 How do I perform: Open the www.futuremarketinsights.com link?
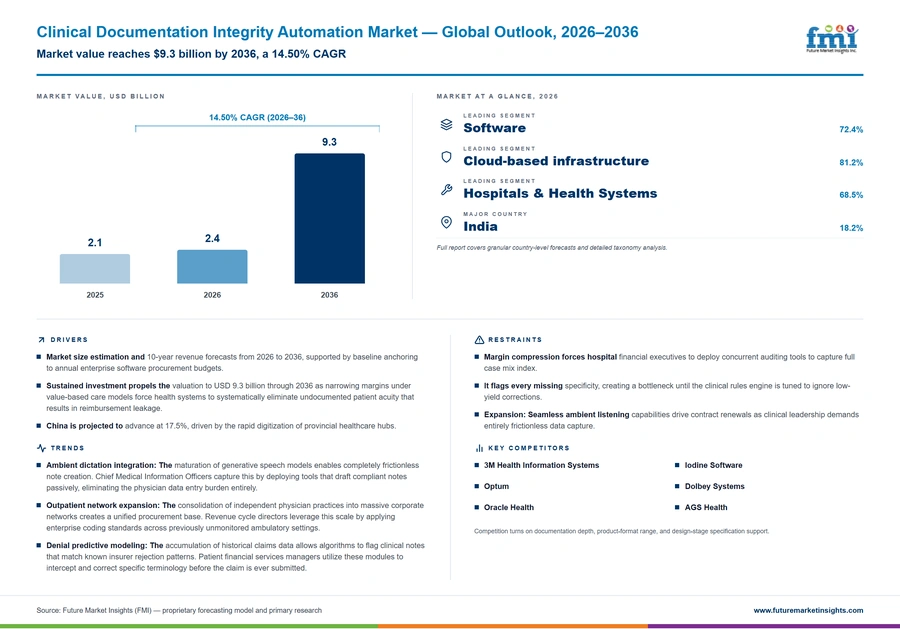point(808,610)
